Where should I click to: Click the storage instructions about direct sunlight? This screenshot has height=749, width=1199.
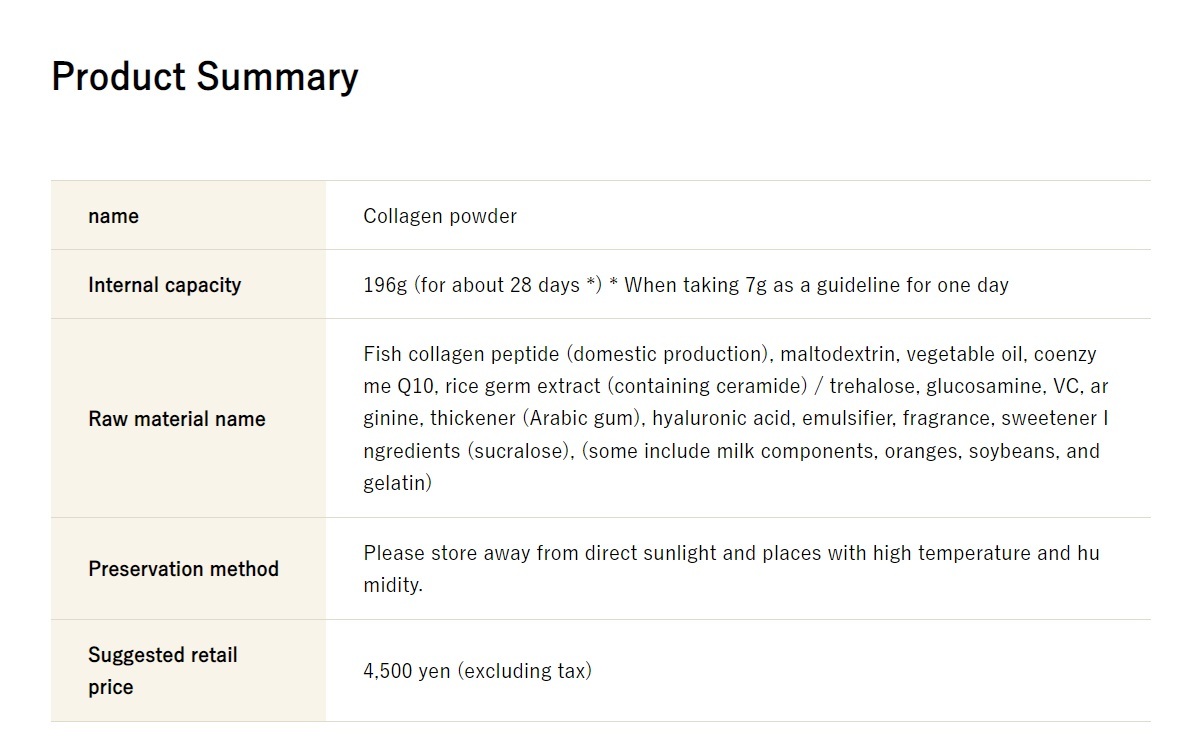coord(731,569)
